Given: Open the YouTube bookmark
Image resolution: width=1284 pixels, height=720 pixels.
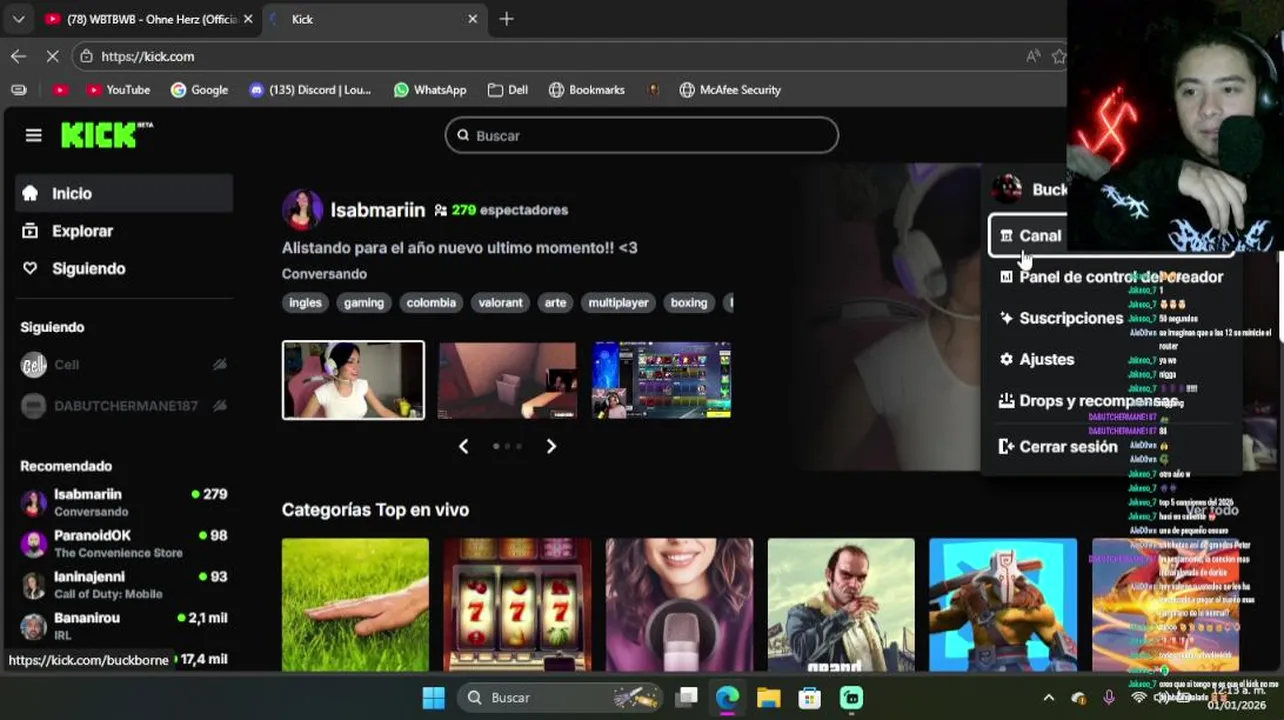Looking at the screenshot, I should pos(118,90).
